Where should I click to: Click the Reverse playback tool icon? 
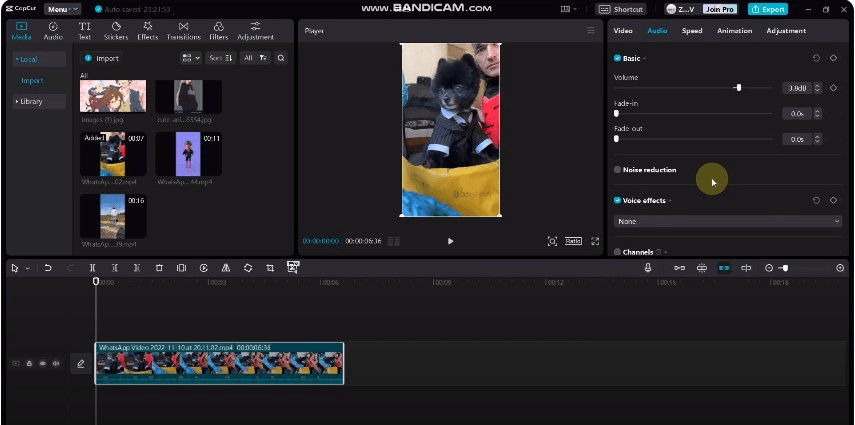203,268
